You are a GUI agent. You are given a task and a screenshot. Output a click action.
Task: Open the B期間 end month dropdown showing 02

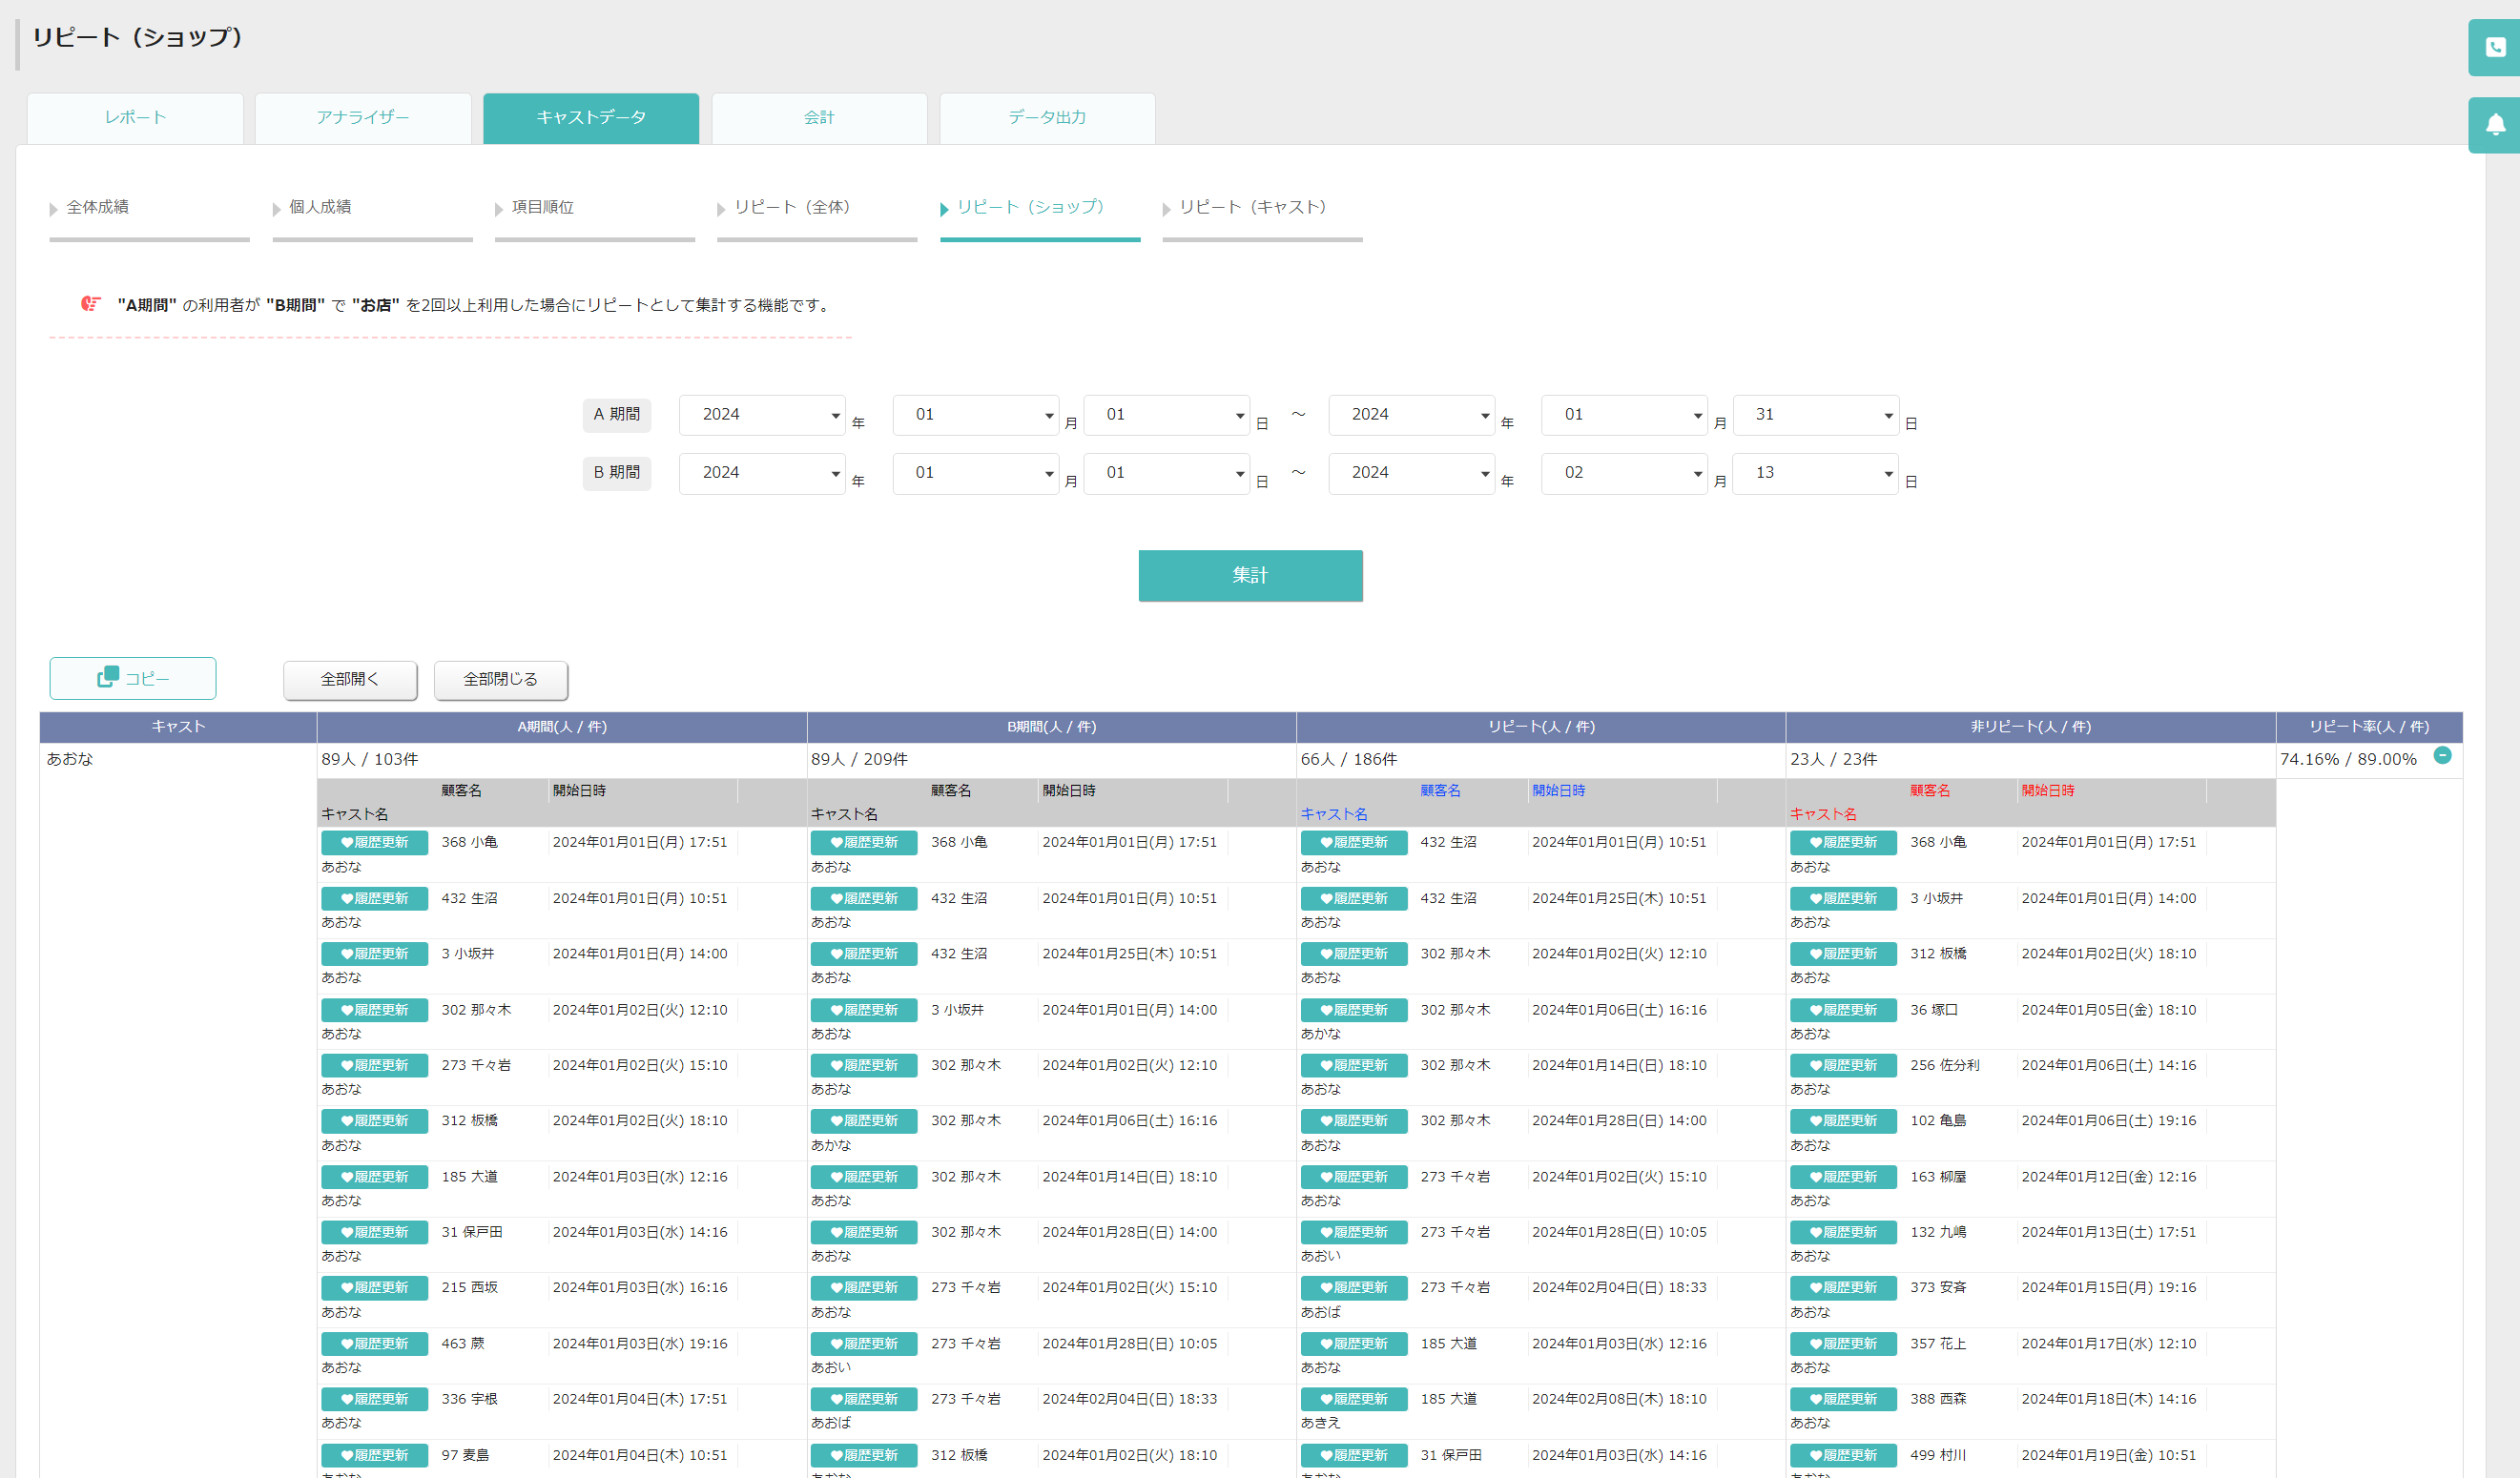click(1624, 473)
